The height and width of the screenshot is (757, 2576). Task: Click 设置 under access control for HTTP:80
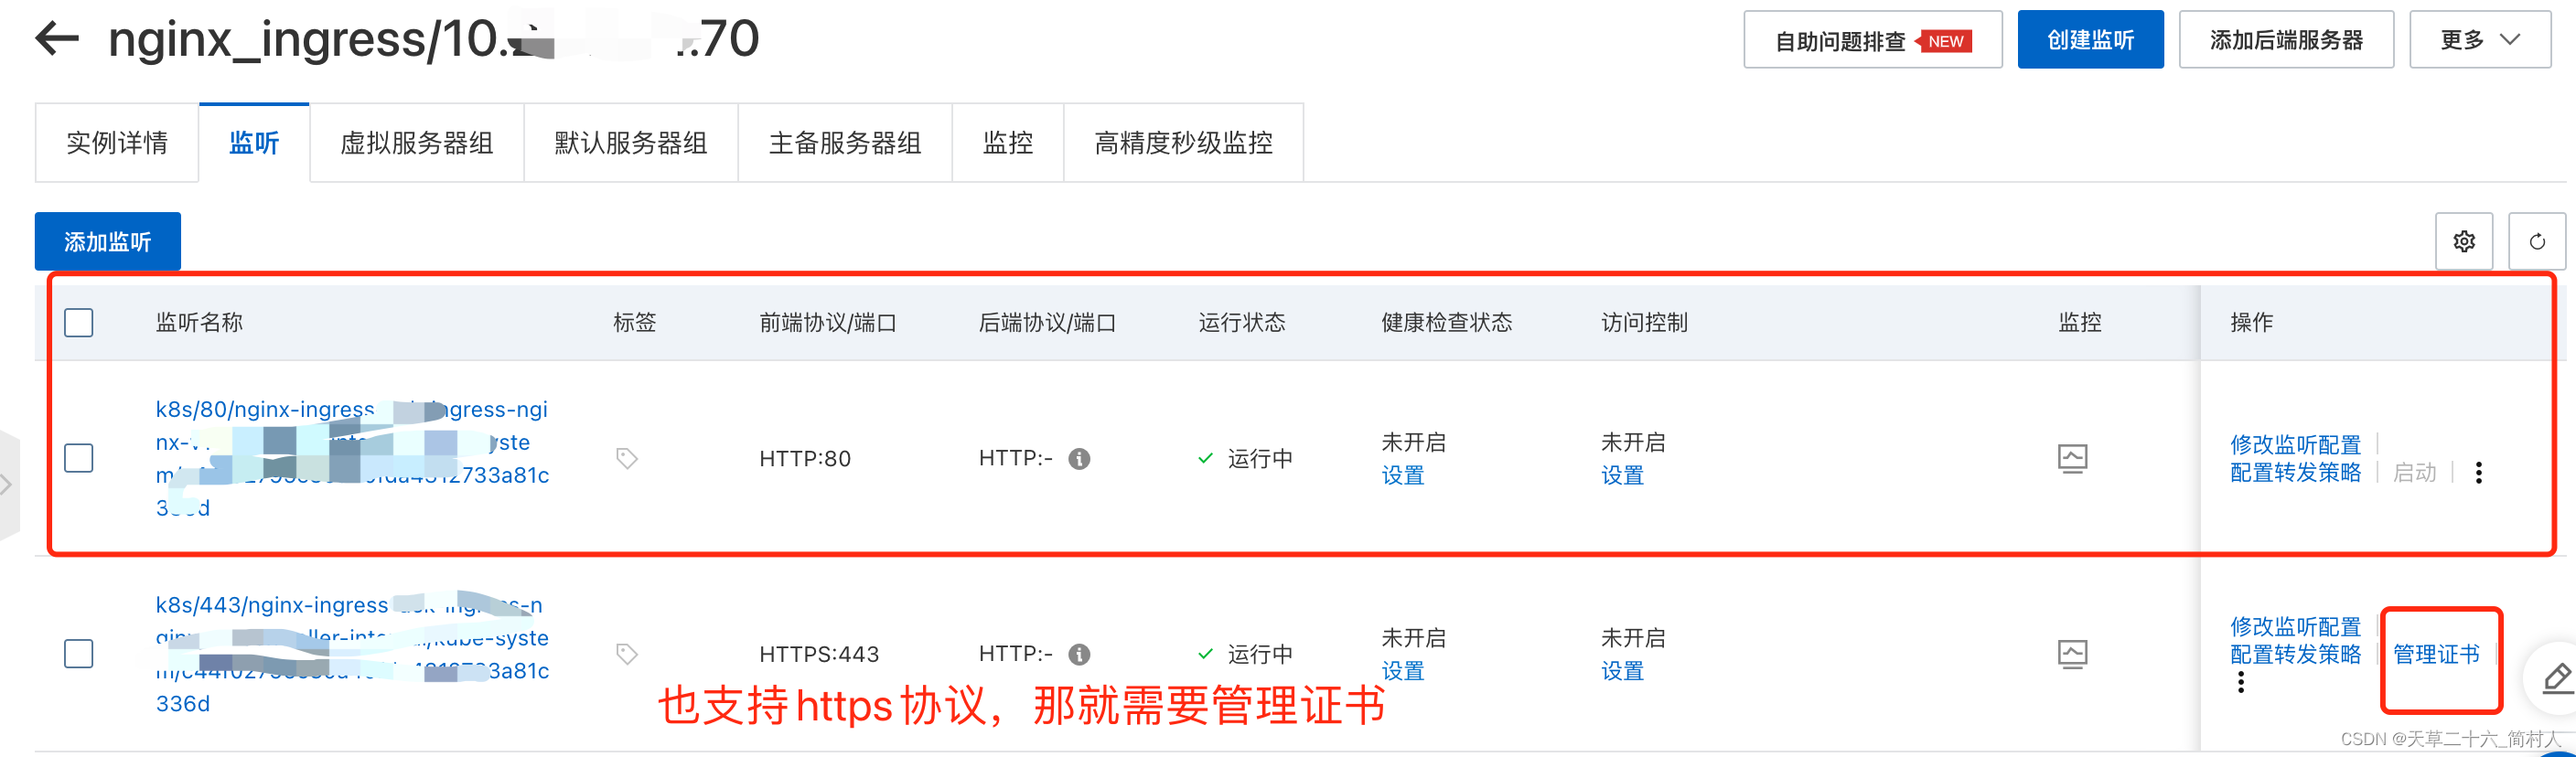1623,475
